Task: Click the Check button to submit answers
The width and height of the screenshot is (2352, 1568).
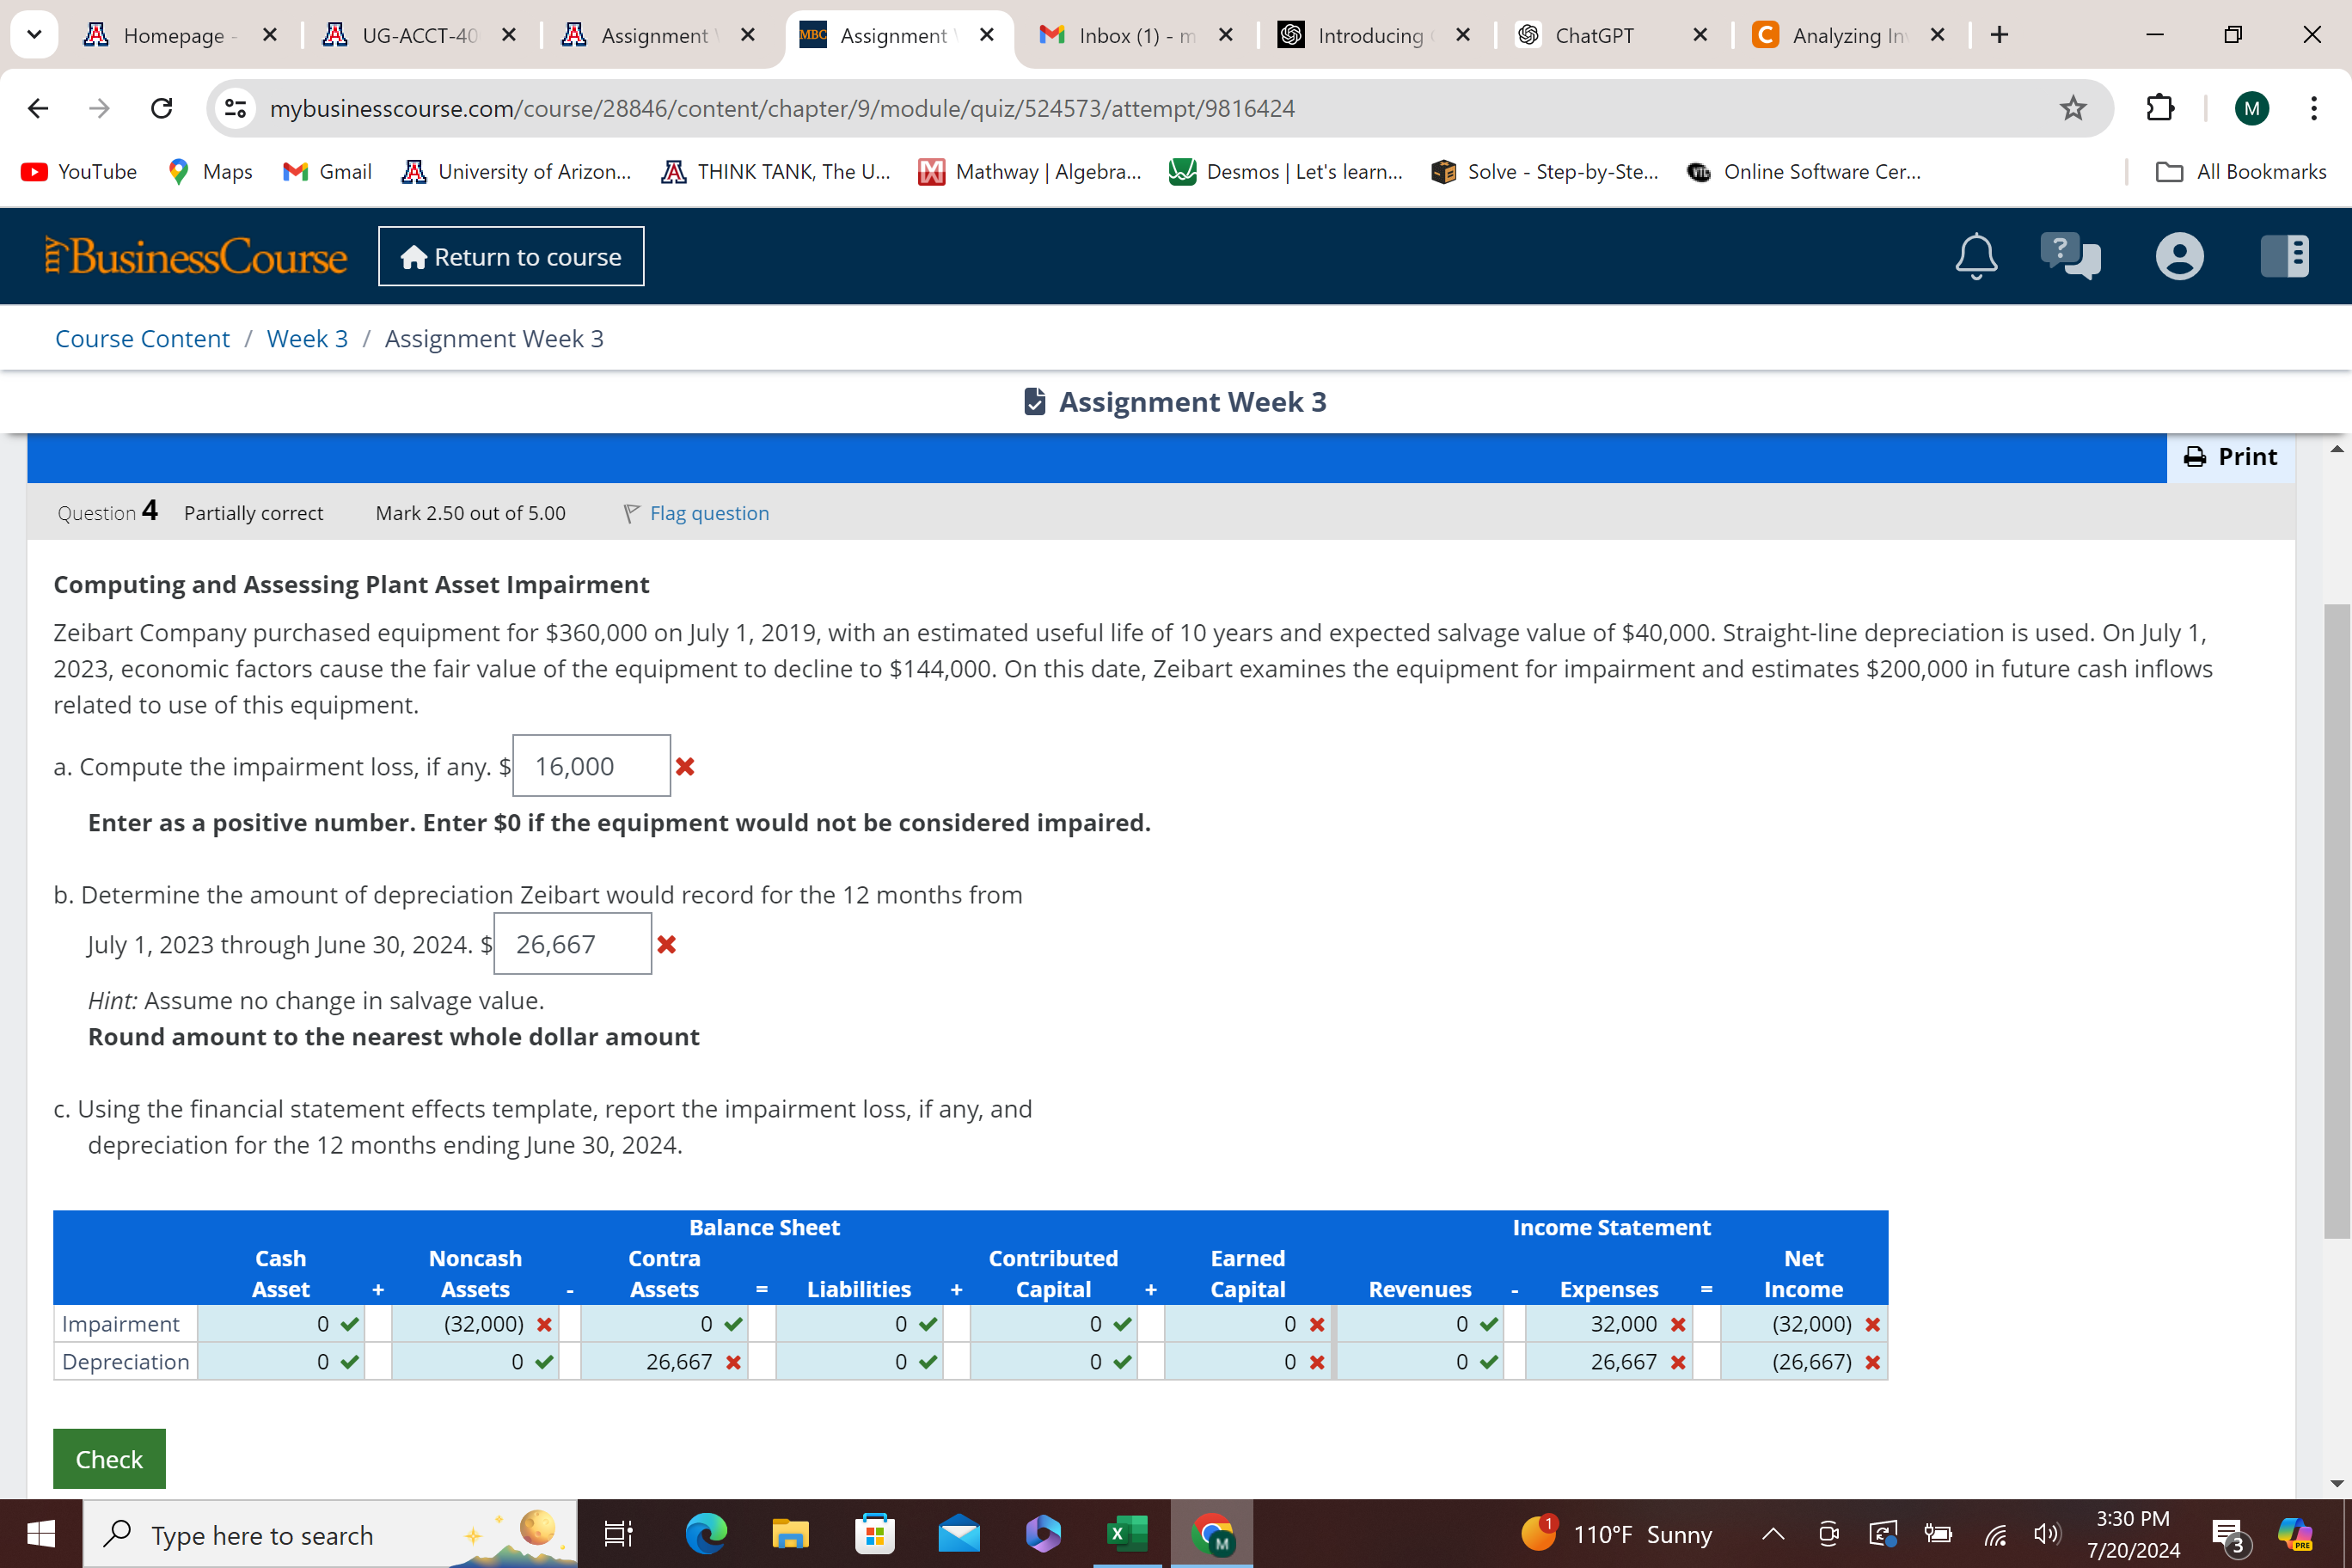Action: [x=109, y=1458]
